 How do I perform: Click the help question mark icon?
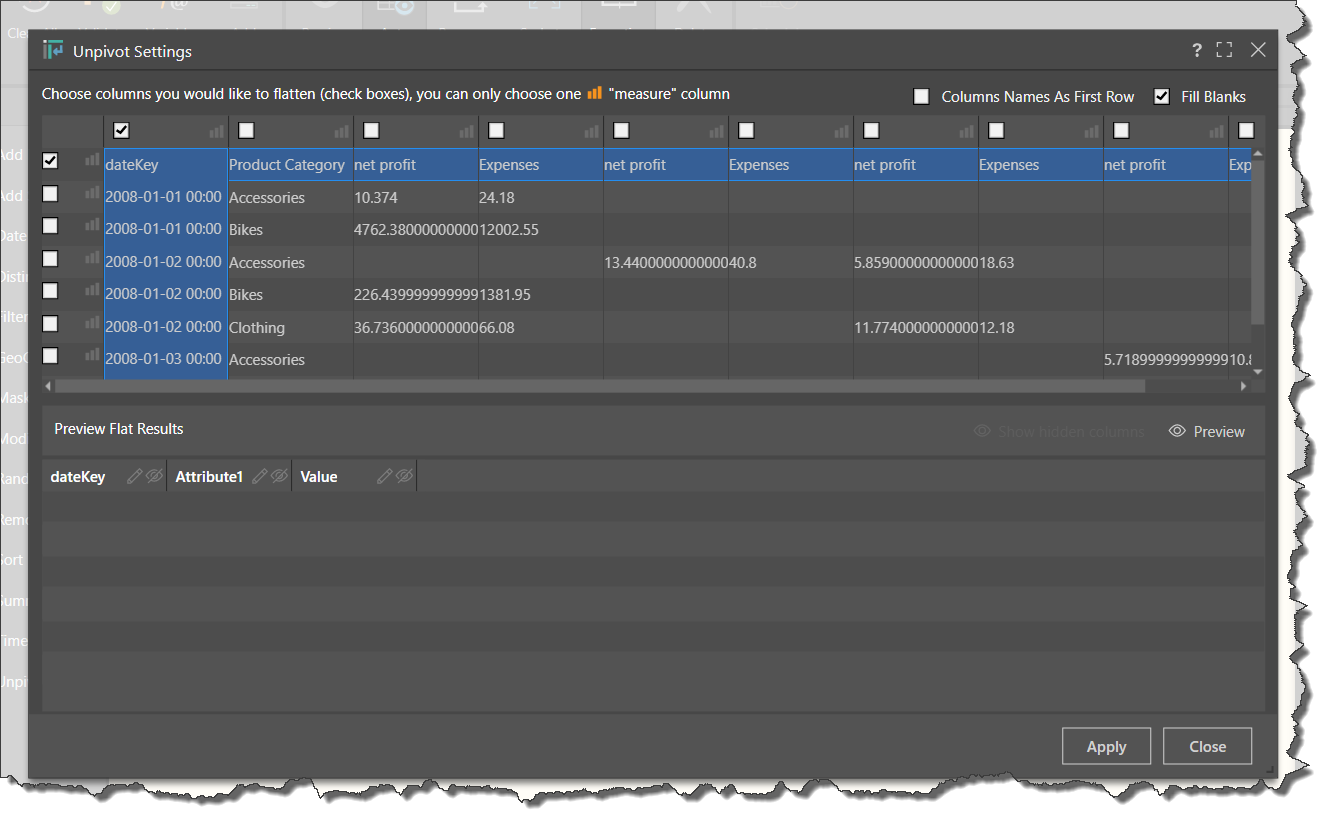(x=1197, y=50)
